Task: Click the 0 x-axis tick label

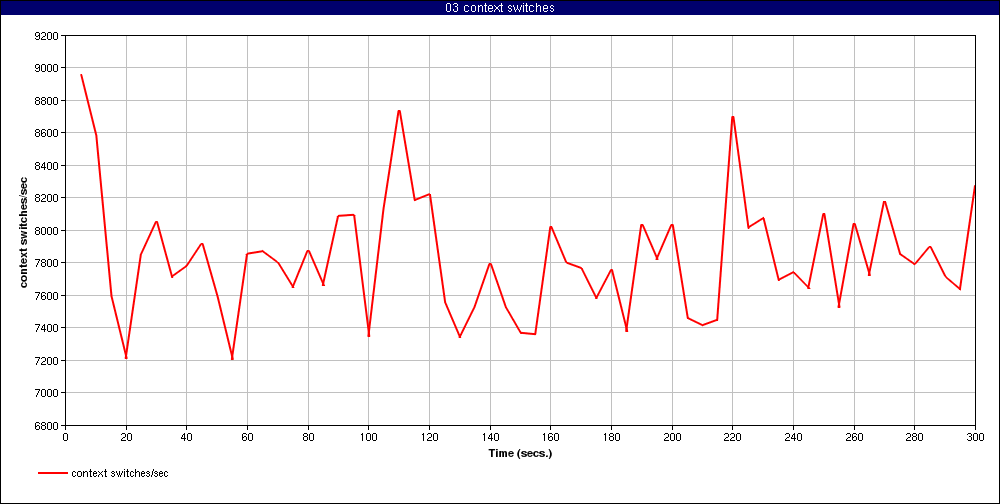Action: coord(66,438)
